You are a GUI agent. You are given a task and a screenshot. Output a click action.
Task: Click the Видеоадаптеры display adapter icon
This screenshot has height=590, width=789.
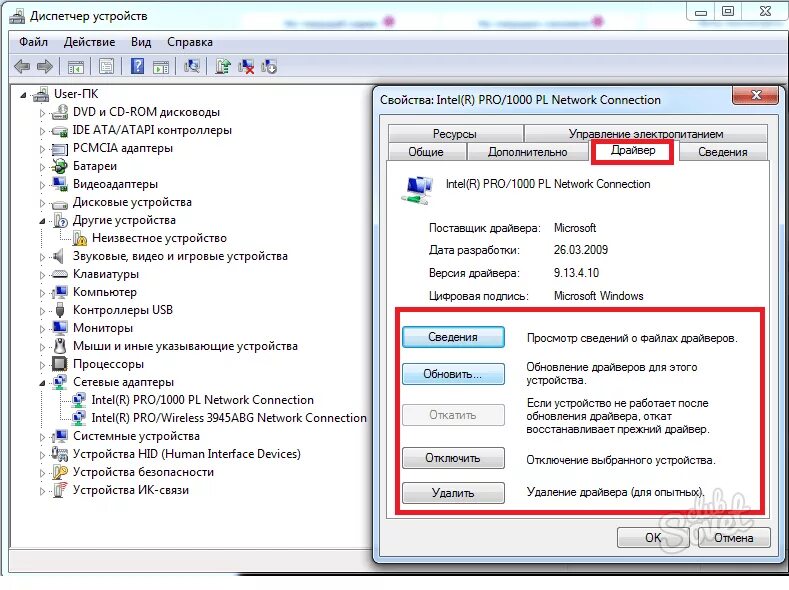[60, 184]
